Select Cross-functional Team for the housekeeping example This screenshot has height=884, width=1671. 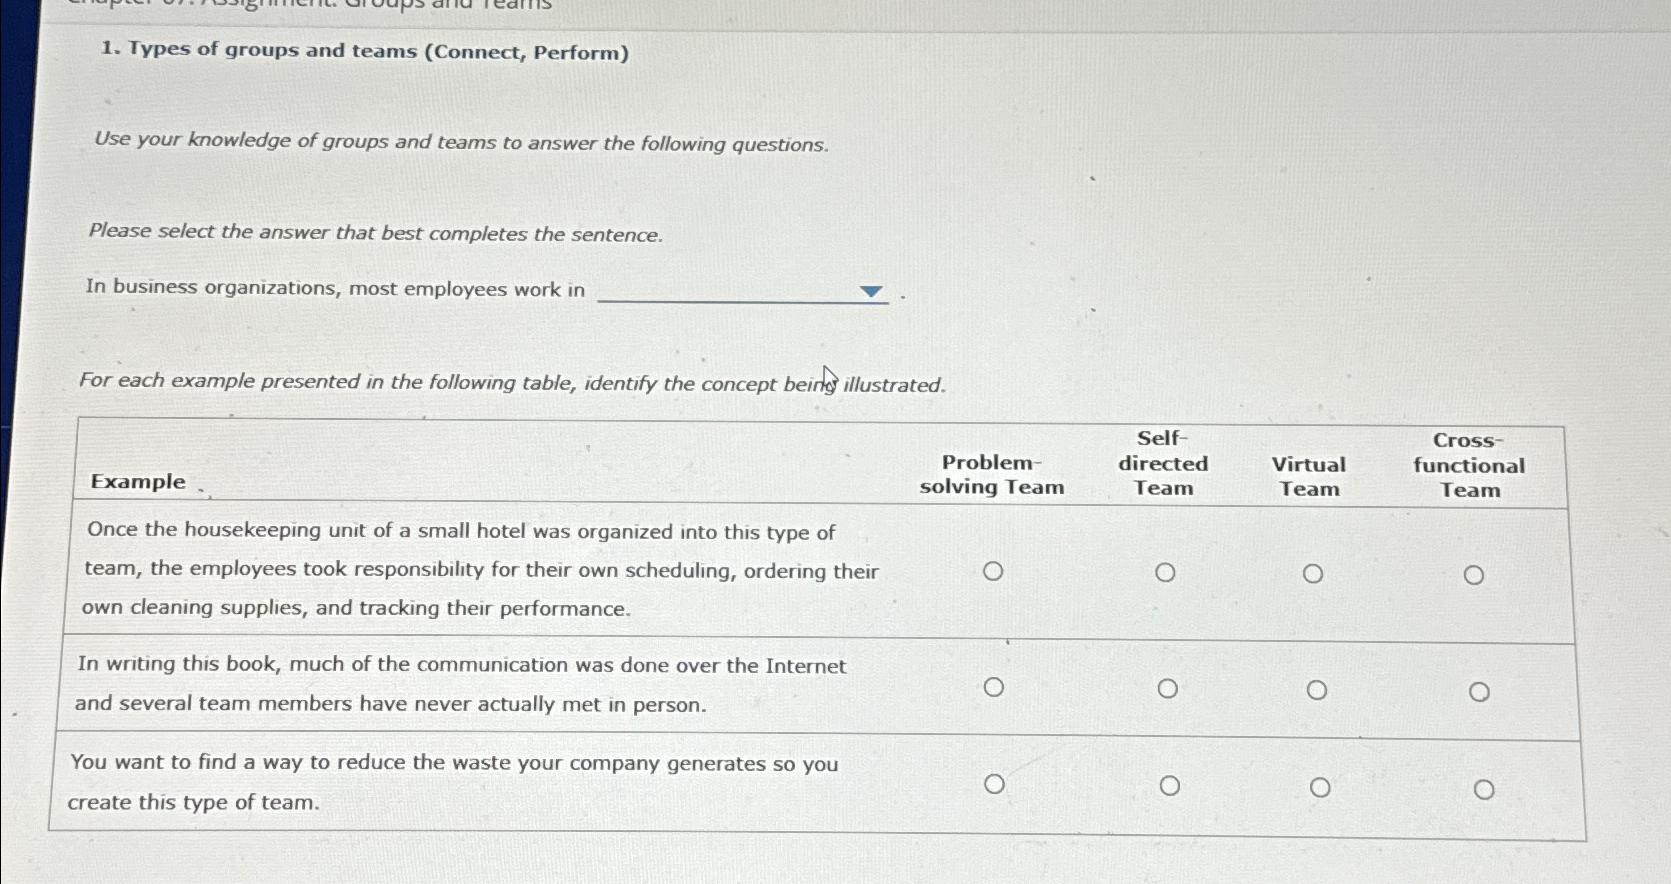(1473, 574)
